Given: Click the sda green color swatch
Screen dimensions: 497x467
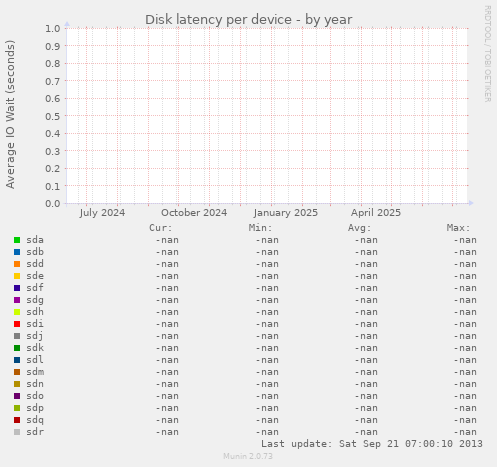Looking at the screenshot, I should pos(17,240).
